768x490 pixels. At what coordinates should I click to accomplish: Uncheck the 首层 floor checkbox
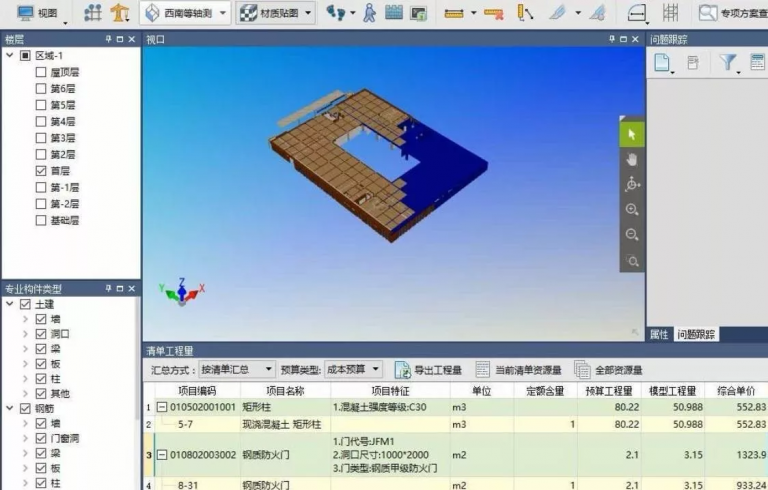pyautogui.click(x=41, y=171)
